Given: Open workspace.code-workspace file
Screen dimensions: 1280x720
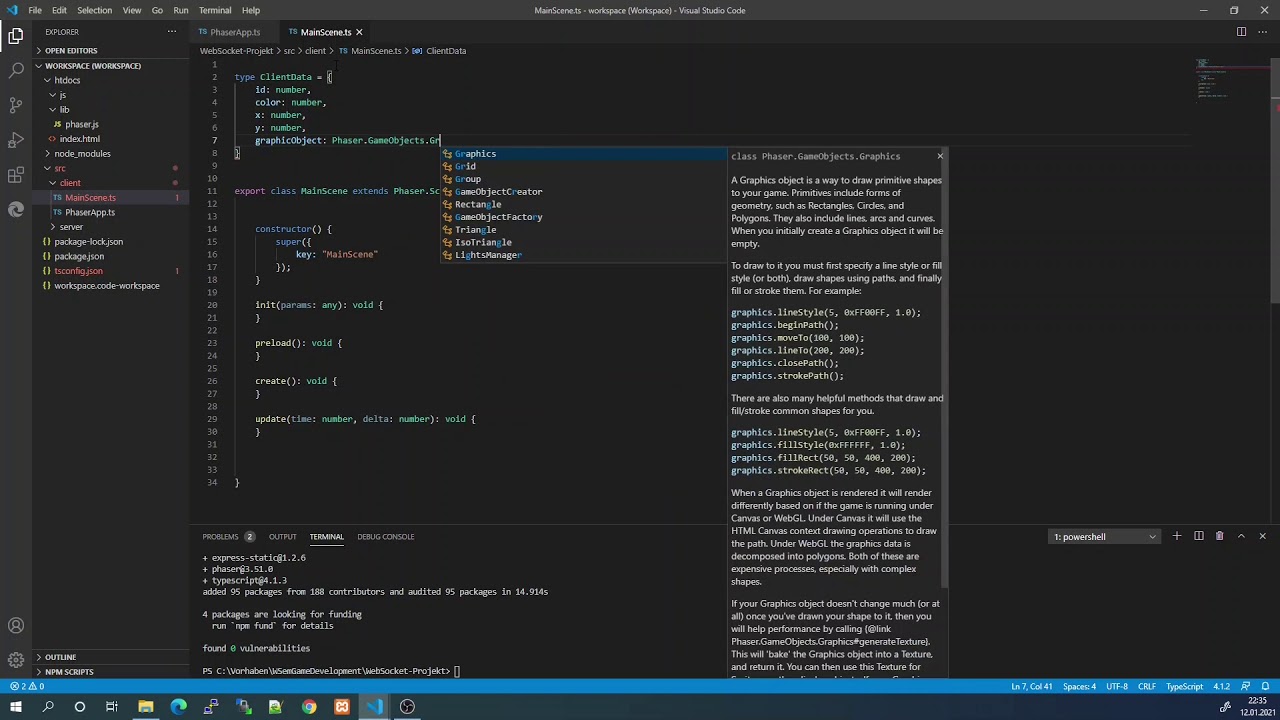Looking at the screenshot, I should tap(107, 286).
